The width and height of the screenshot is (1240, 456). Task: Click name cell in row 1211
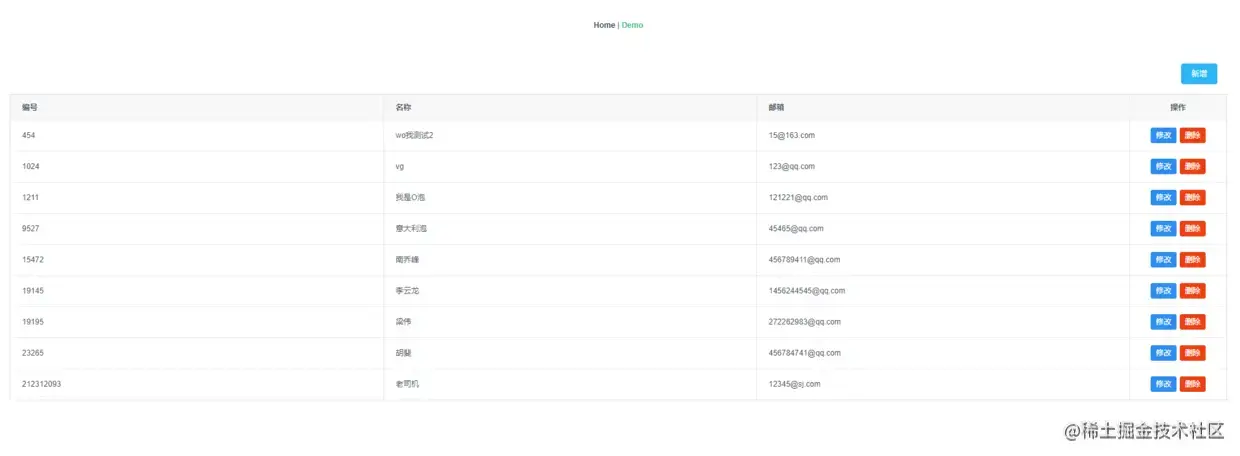tap(570, 197)
